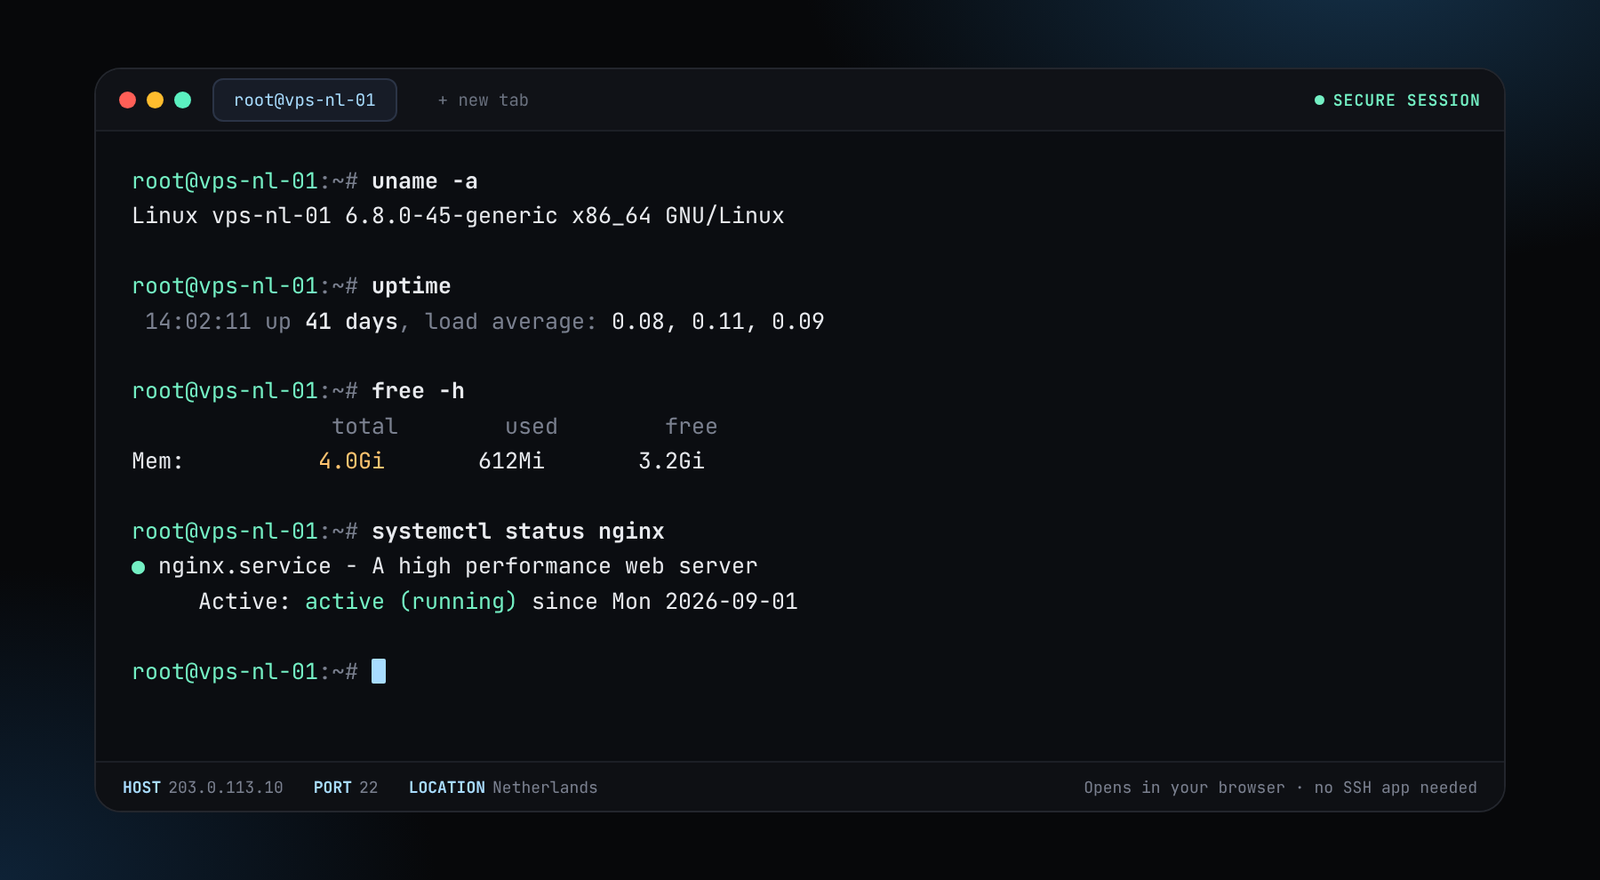The height and width of the screenshot is (880, 1600).
Task: Click the Linux kernel version output line
Action: [x=458, y=216]
